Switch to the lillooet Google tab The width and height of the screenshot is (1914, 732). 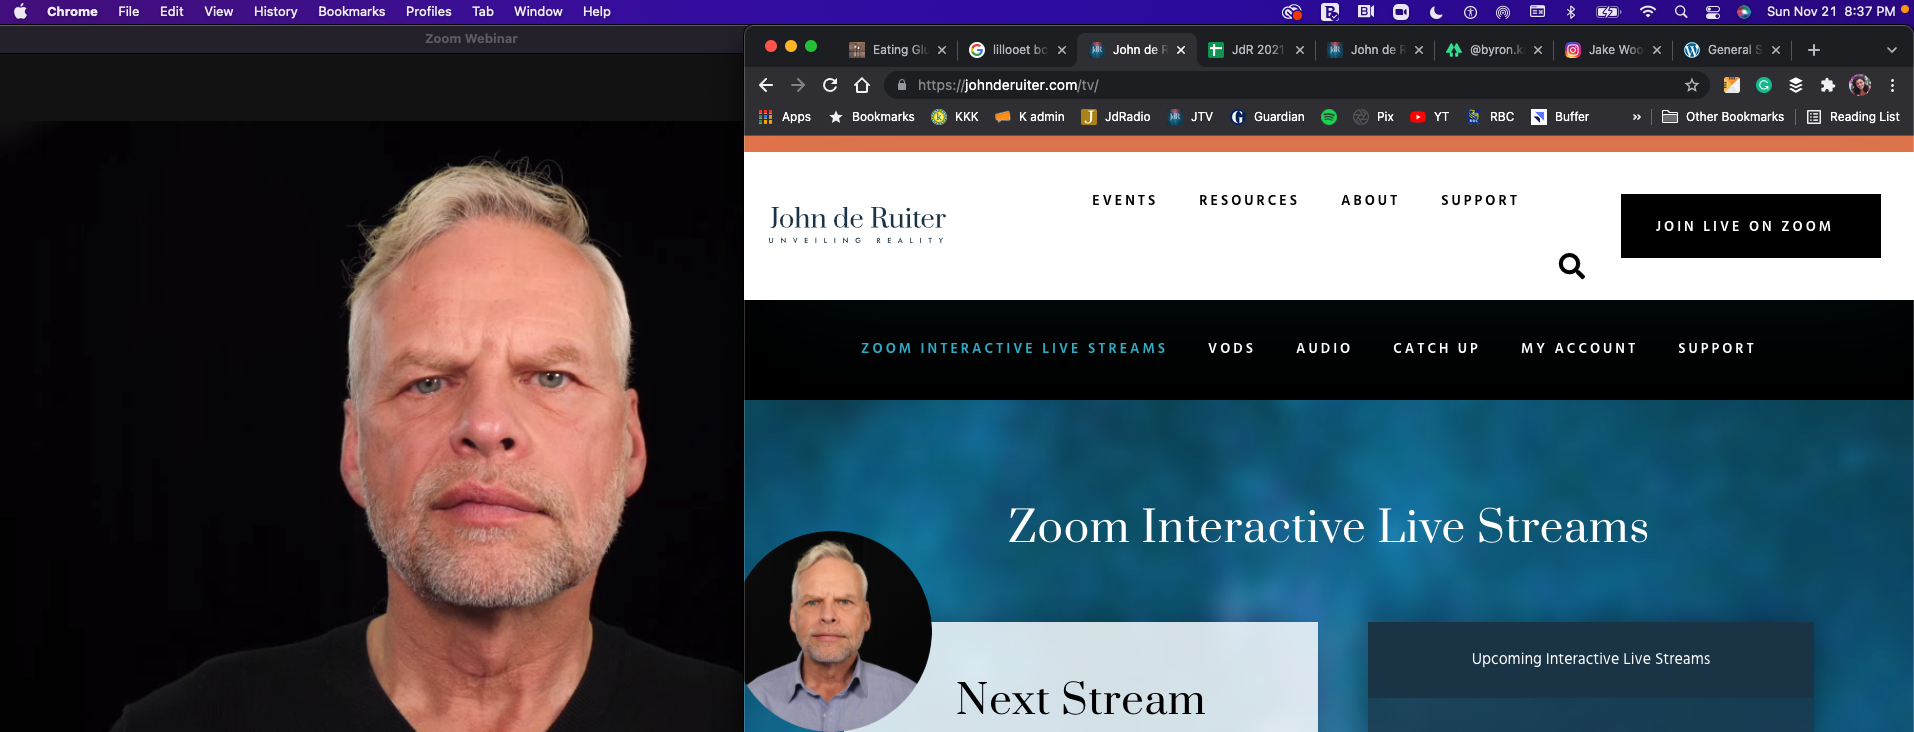coord(1018,50)
